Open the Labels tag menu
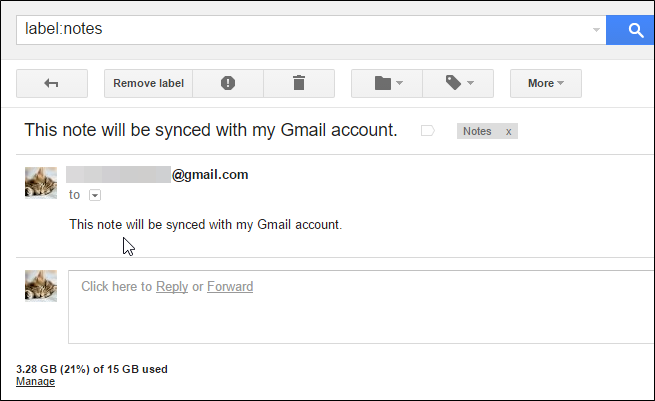Viewport: 655px width, 401px height. click(x=459, y=83)
